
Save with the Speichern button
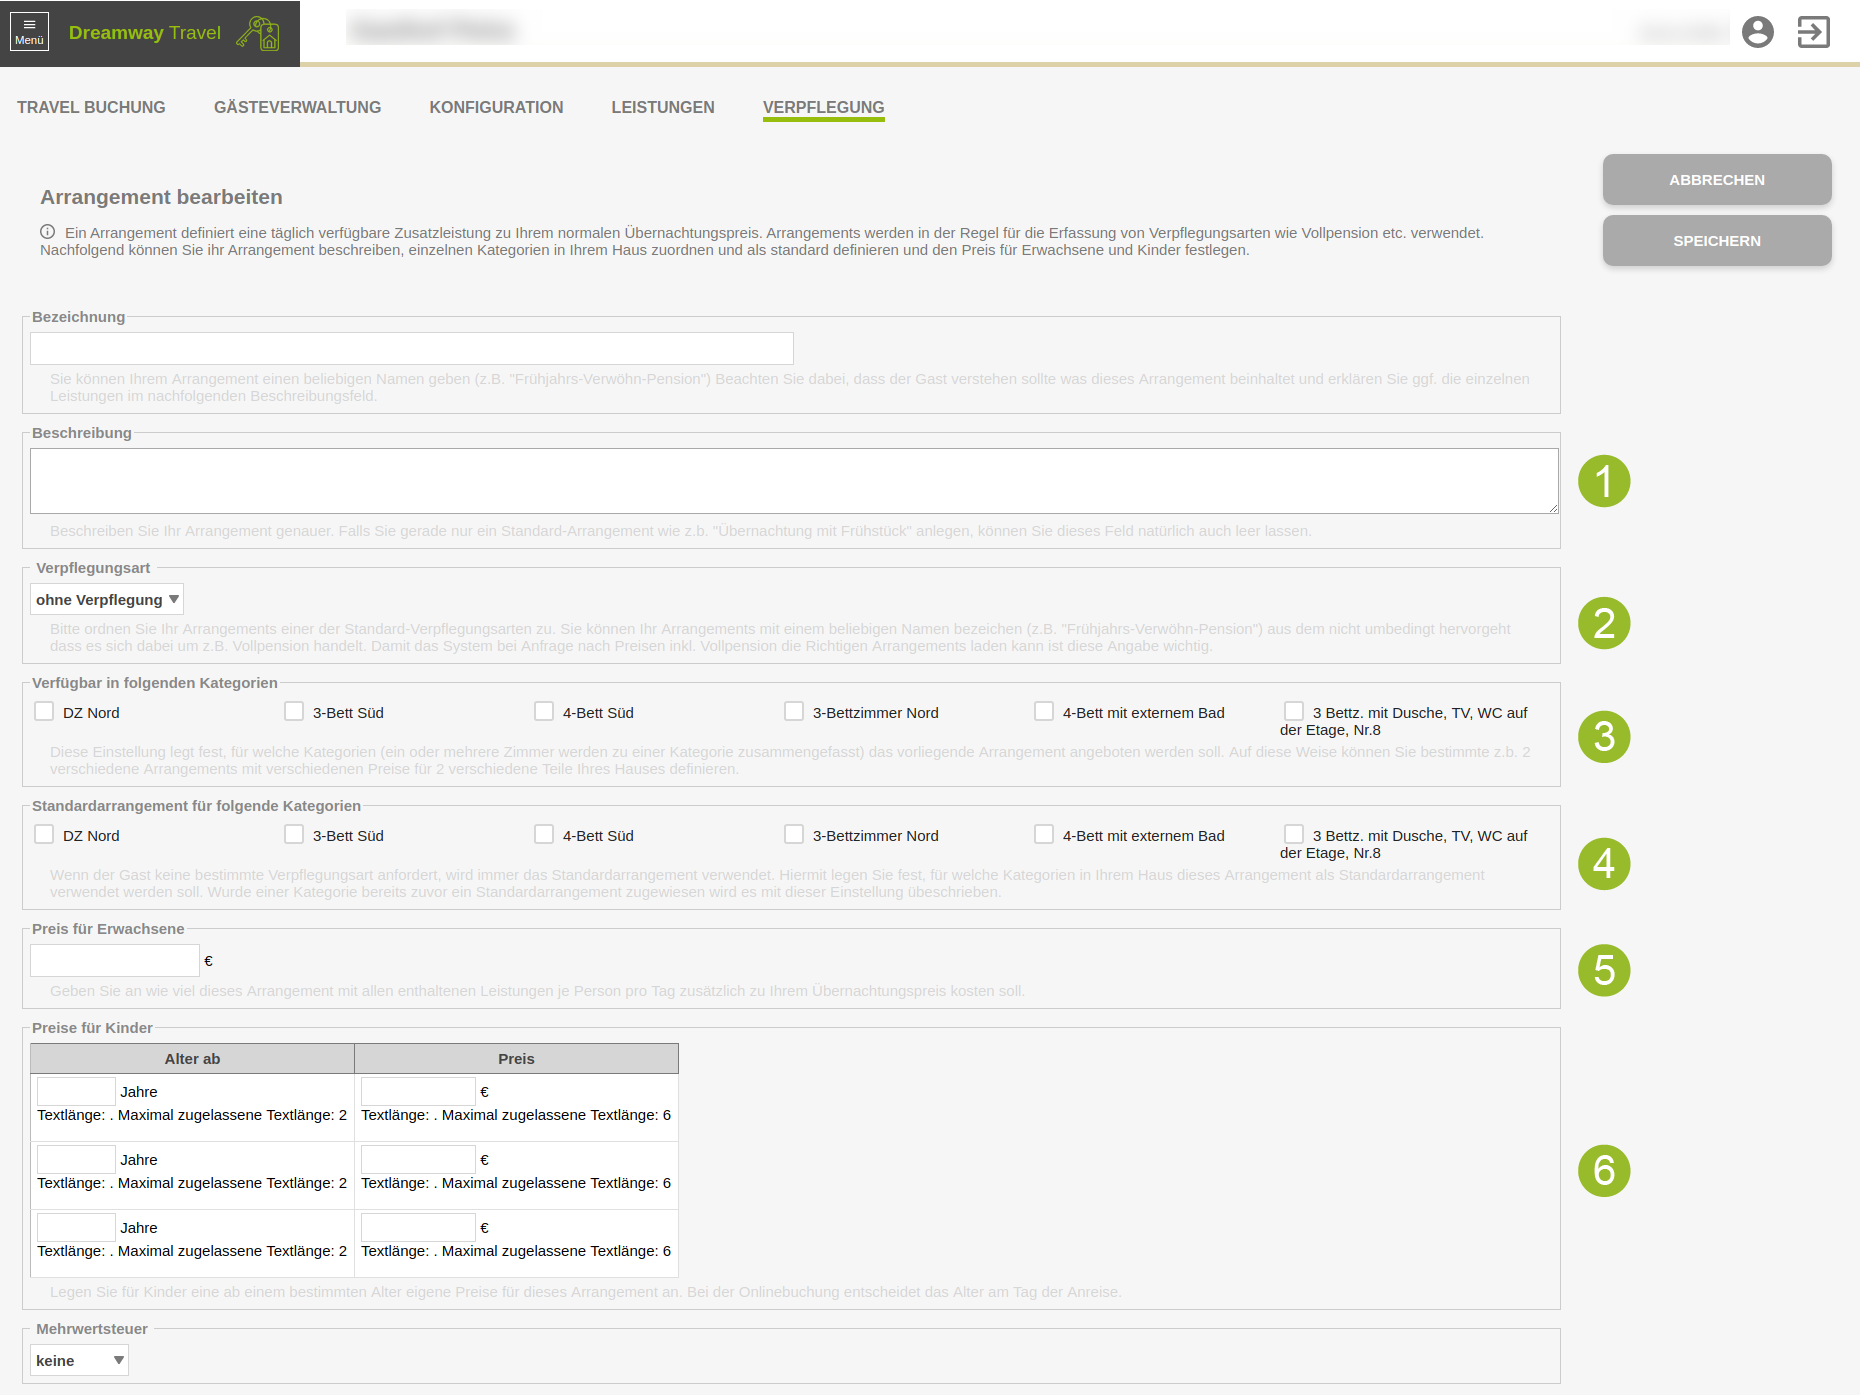(x=1716, y=241)
